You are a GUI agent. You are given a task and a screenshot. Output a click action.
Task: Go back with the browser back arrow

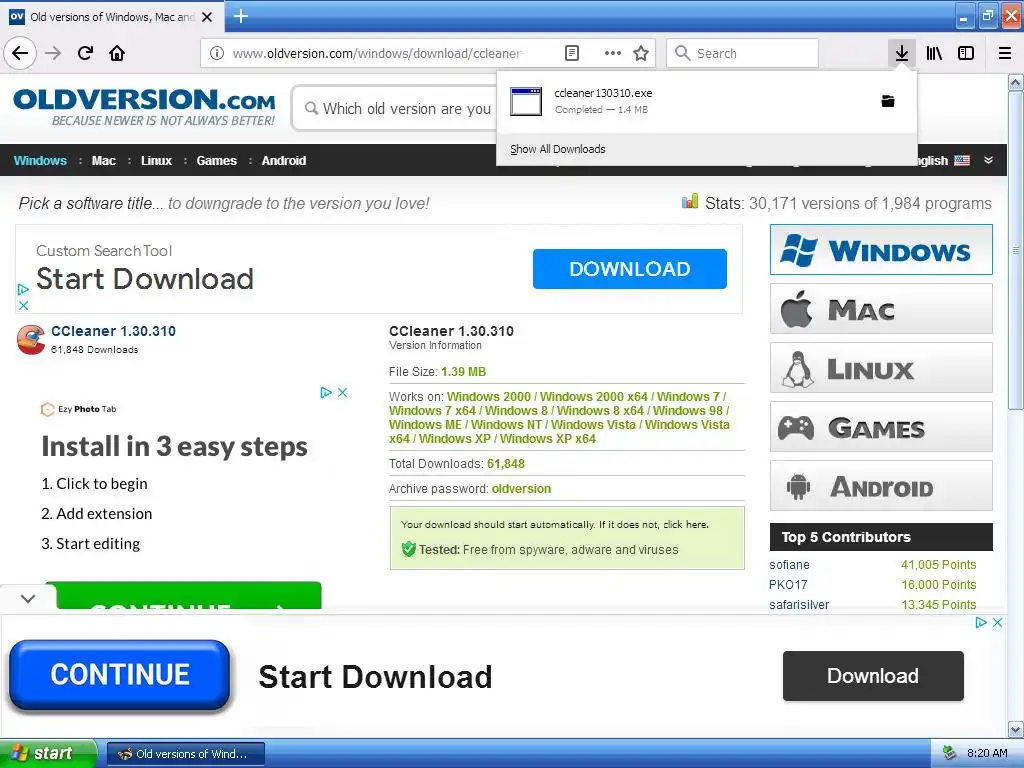pos(20,53)
